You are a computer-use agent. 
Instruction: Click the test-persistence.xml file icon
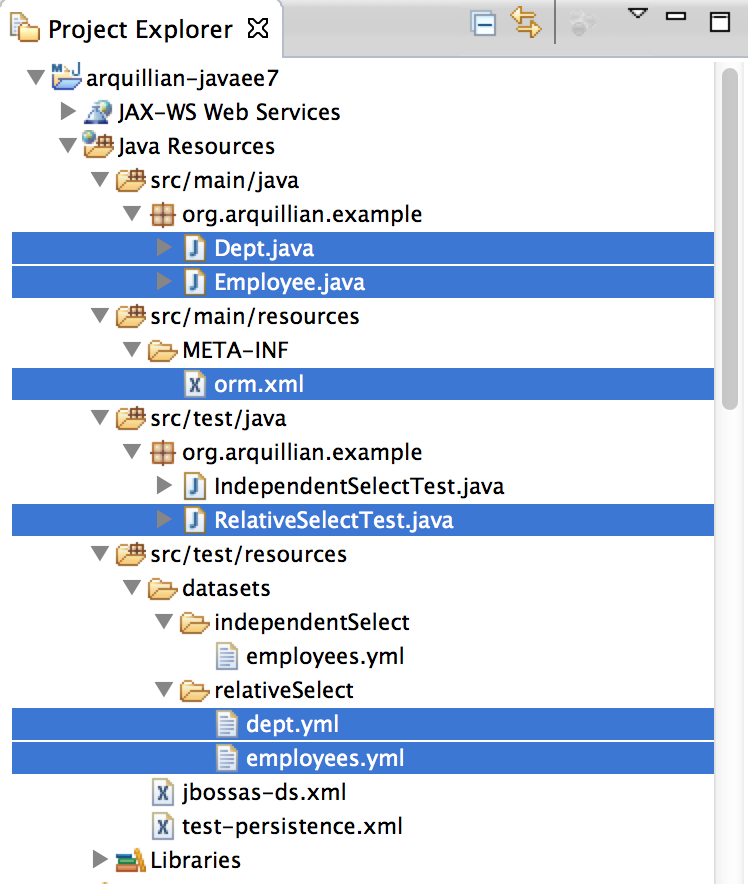pyautogui.click(x=163, y=826)
